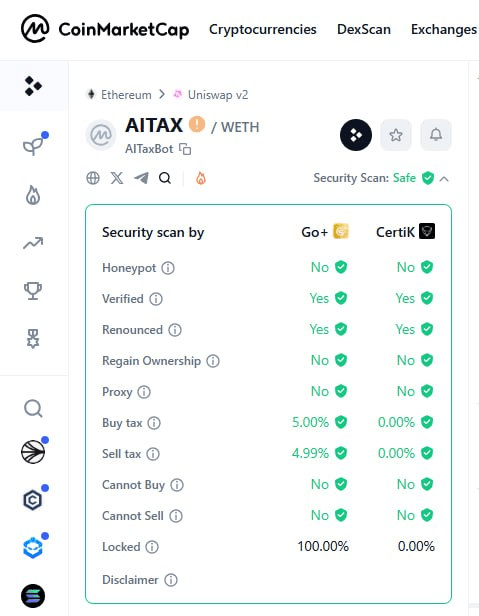
Task: Open the DexScan menu item
Action: coord(364,29)
